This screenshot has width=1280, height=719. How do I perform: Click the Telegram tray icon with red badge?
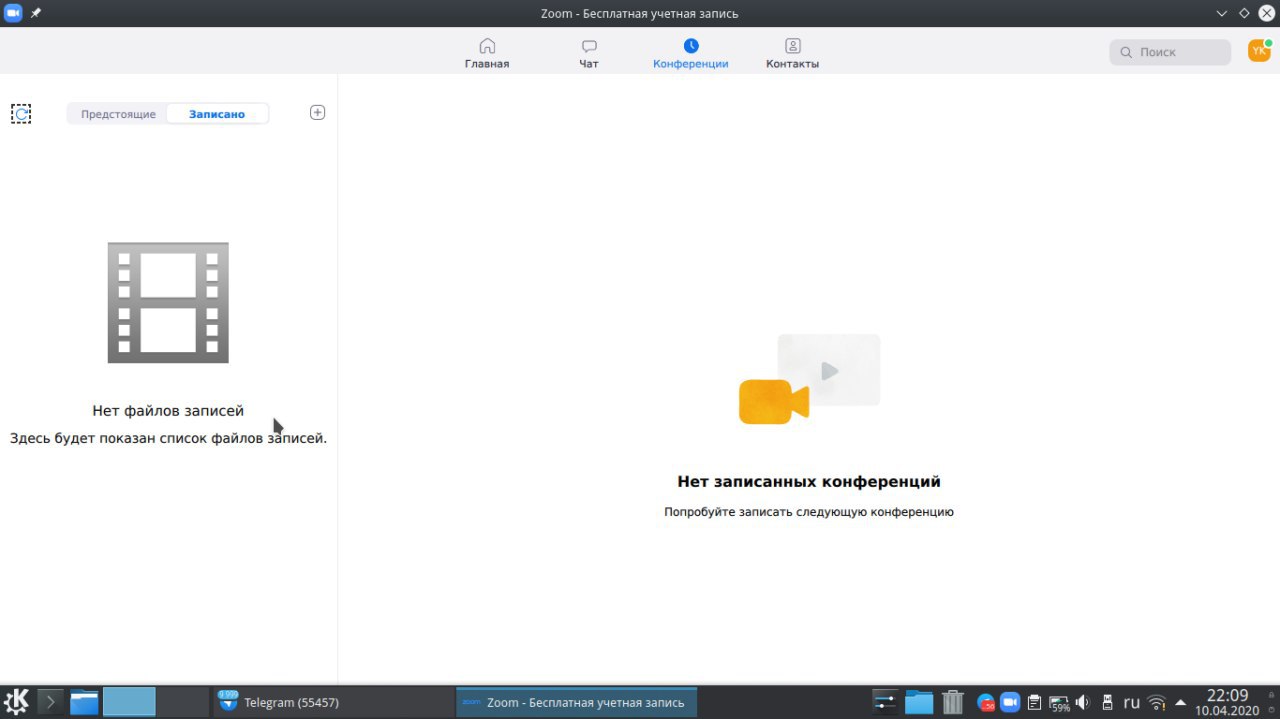click(x=986, y=703)
